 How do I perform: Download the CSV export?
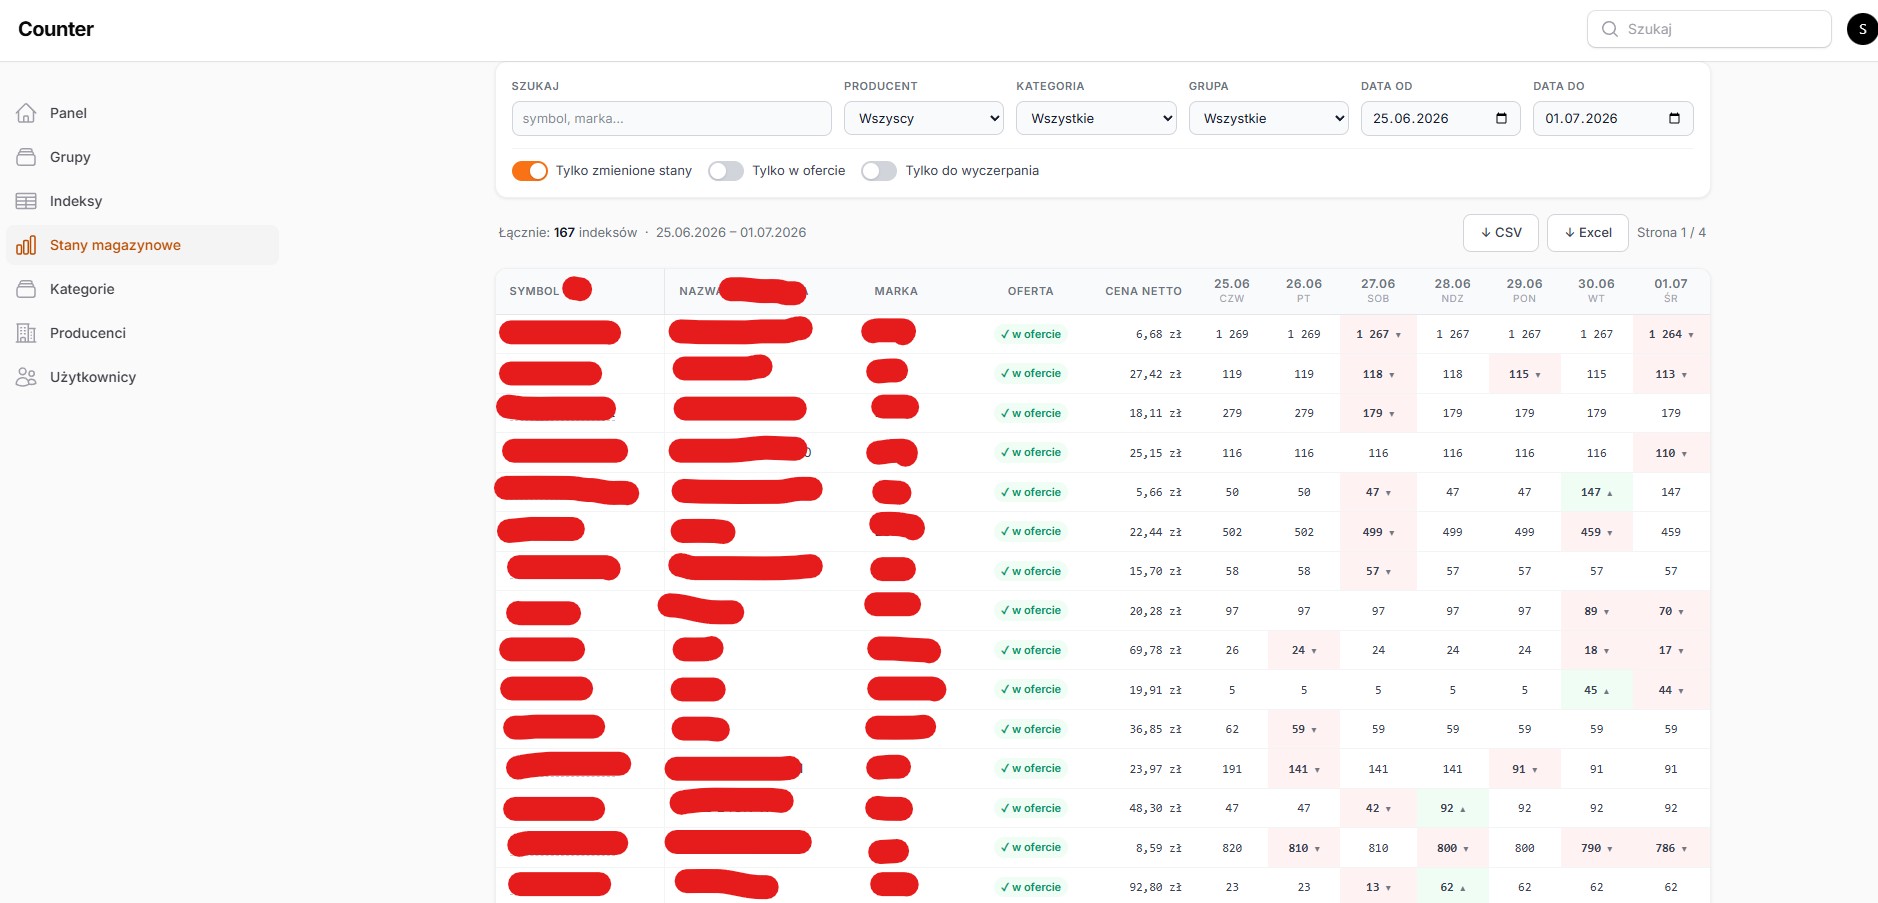1501,232
